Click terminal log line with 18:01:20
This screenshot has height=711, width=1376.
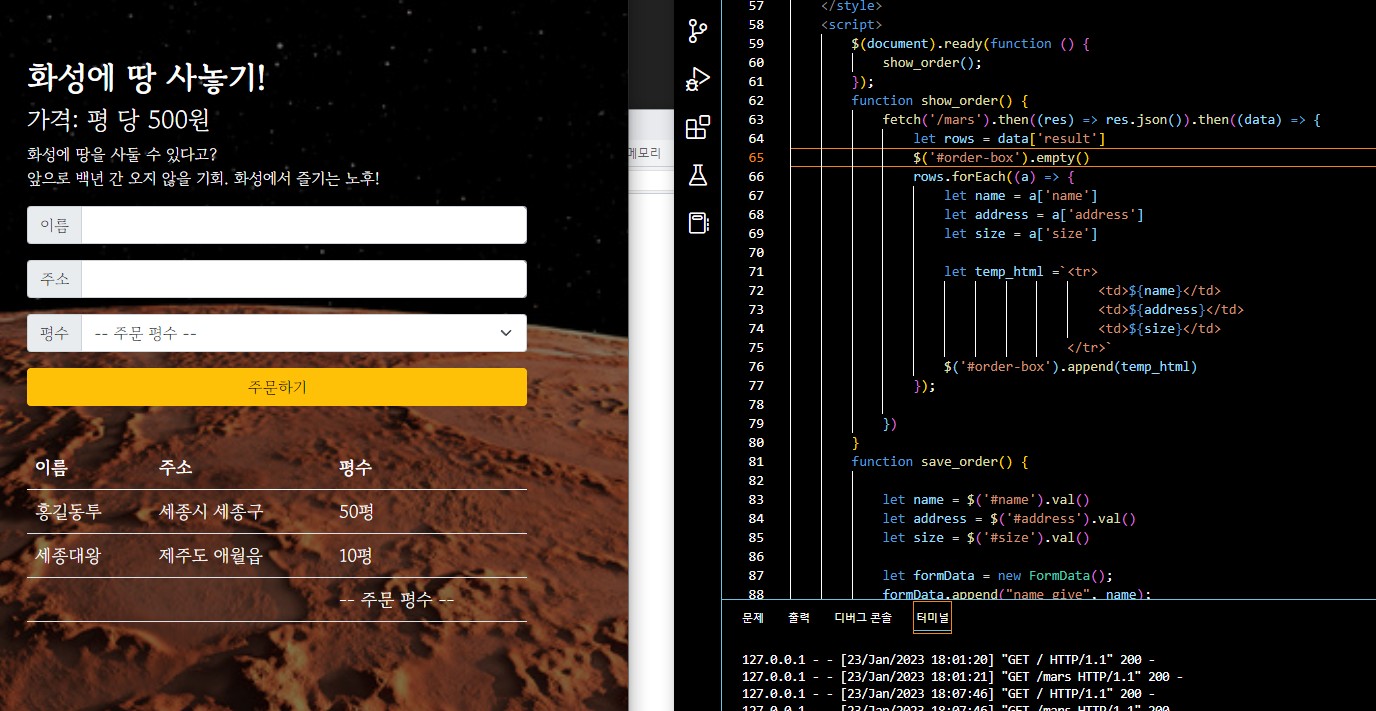point(949,660)
